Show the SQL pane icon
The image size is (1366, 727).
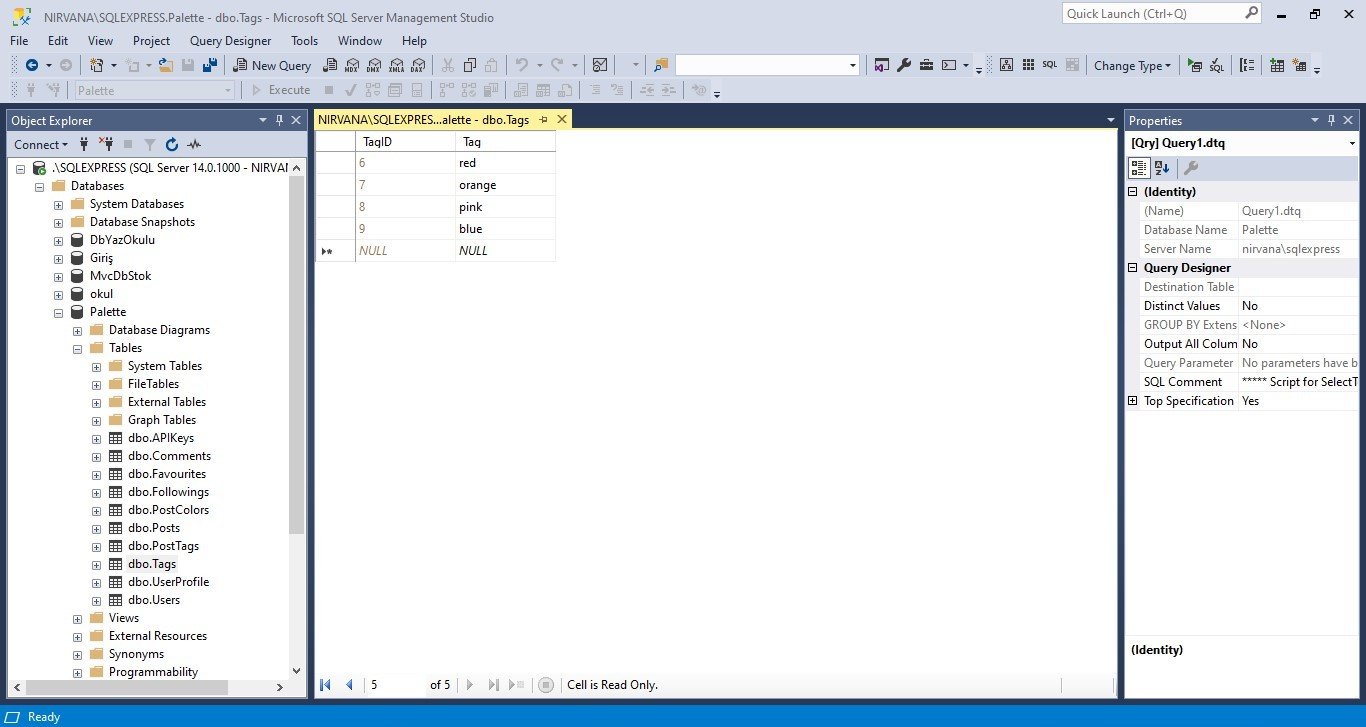[x=1049, y=65]
